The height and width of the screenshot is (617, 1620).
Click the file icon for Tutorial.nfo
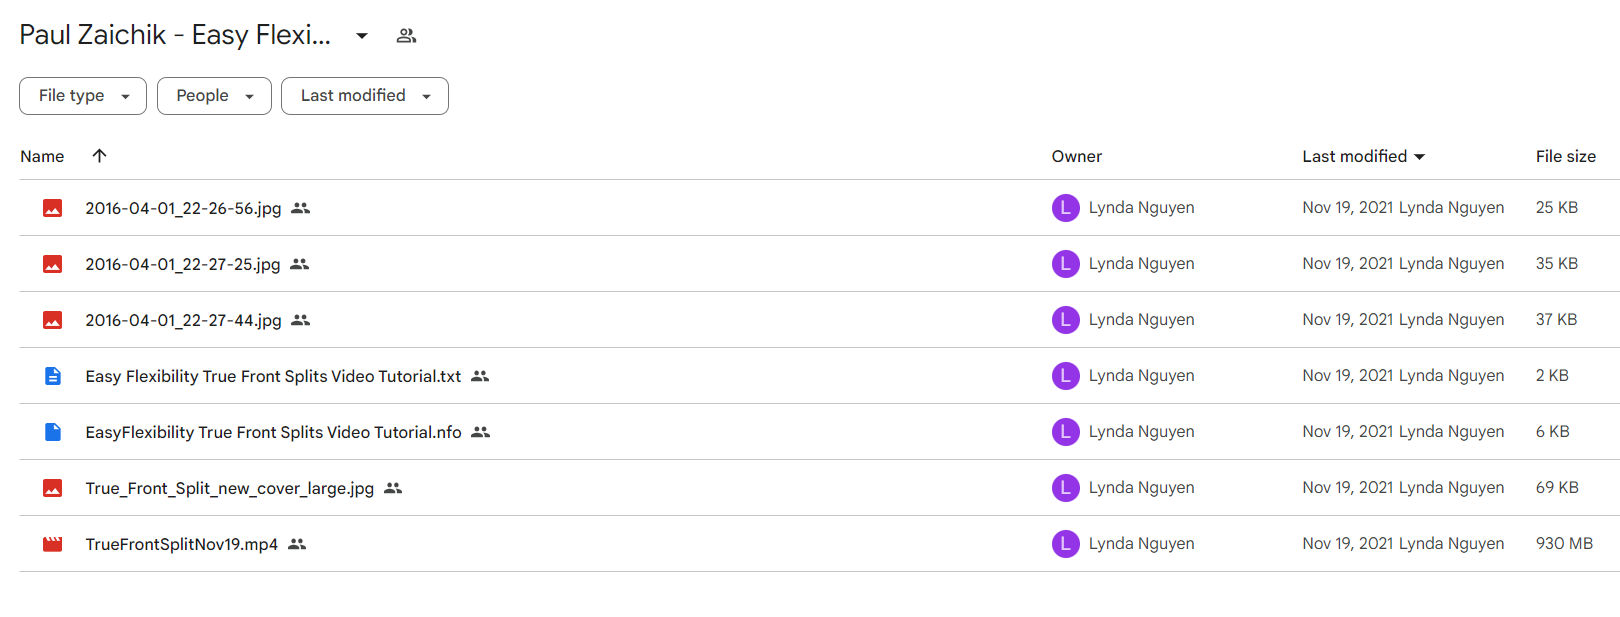click(53, 432)
